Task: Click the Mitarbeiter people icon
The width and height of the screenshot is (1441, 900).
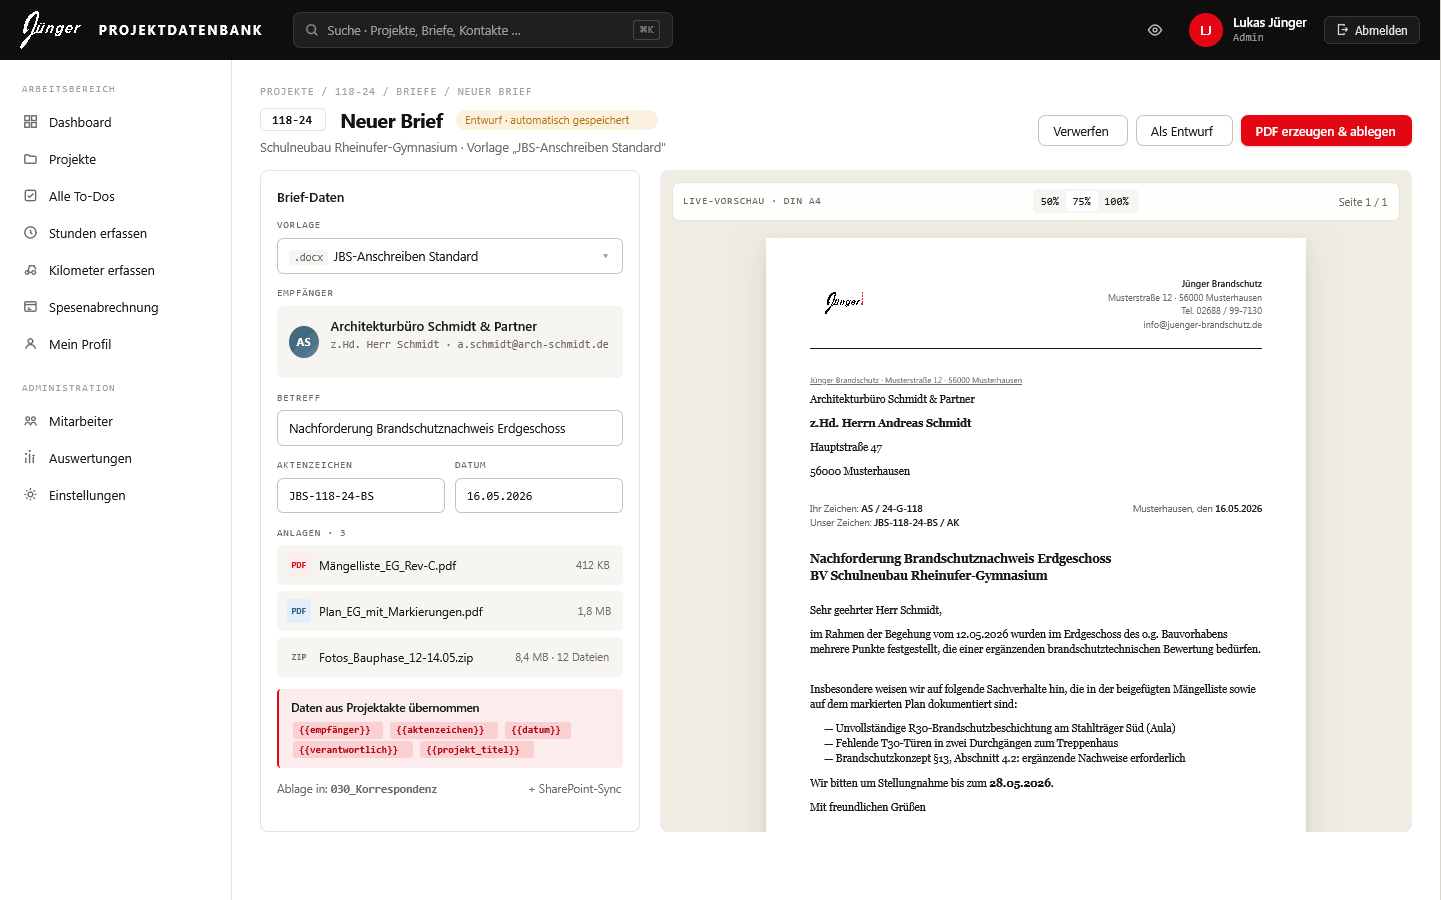Action: click(30, 421)
